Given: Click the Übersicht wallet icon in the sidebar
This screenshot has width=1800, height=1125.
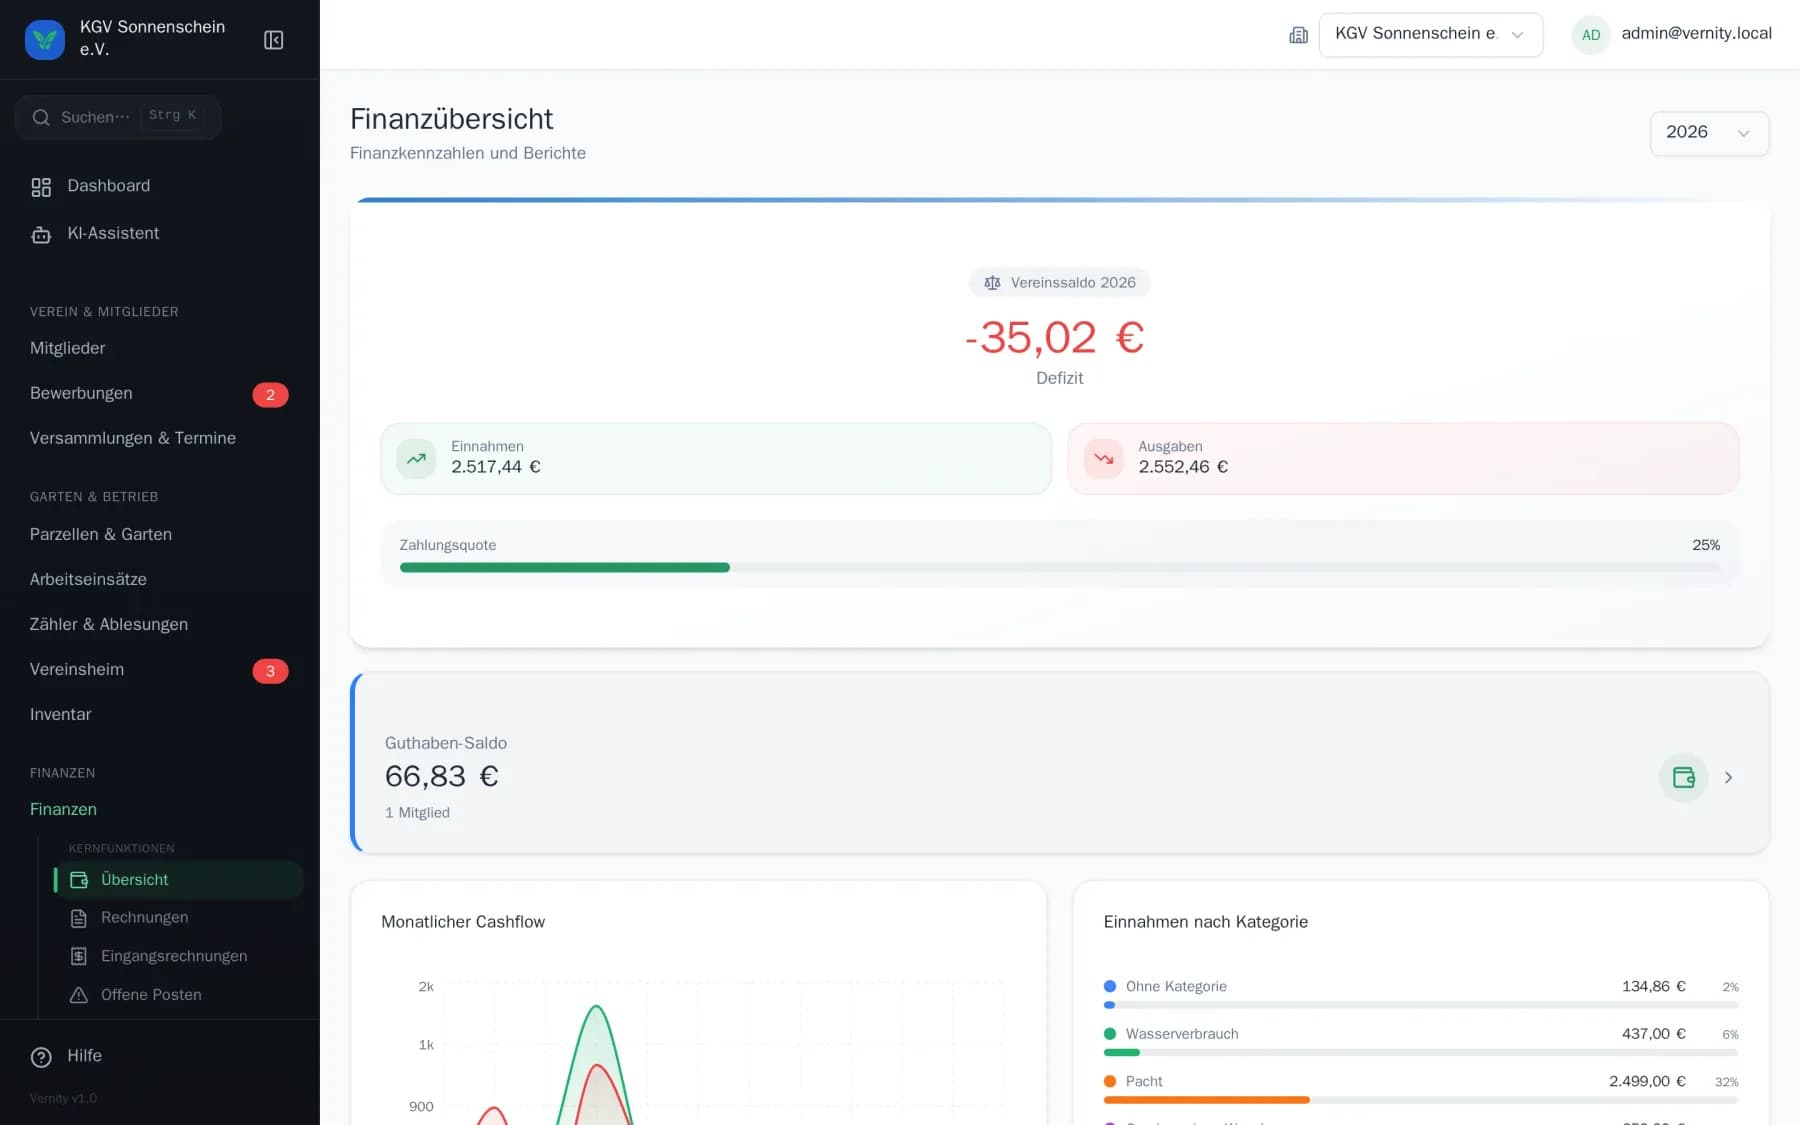Looking at the screenshot, I should [x=79, y=880].
